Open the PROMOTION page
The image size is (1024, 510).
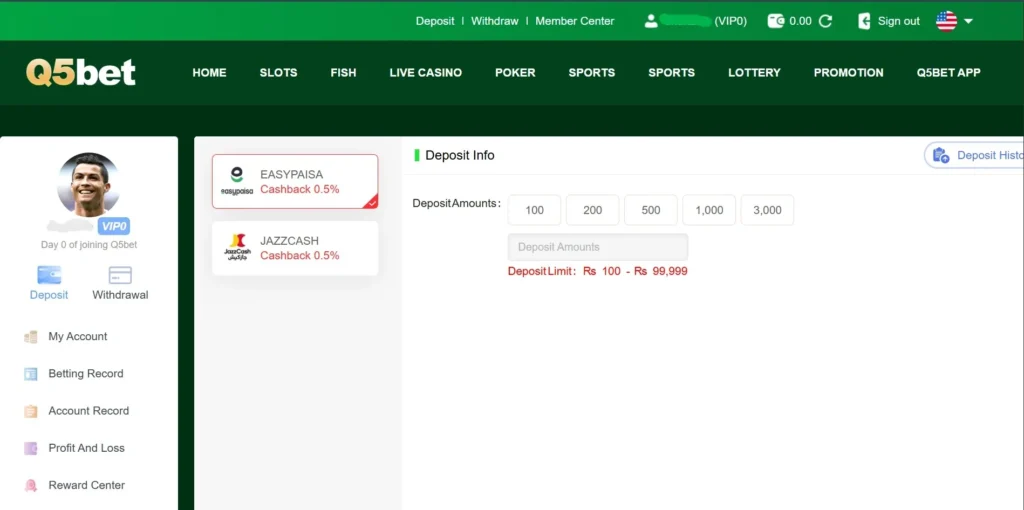pyautogui.click(x=848, y=73)
